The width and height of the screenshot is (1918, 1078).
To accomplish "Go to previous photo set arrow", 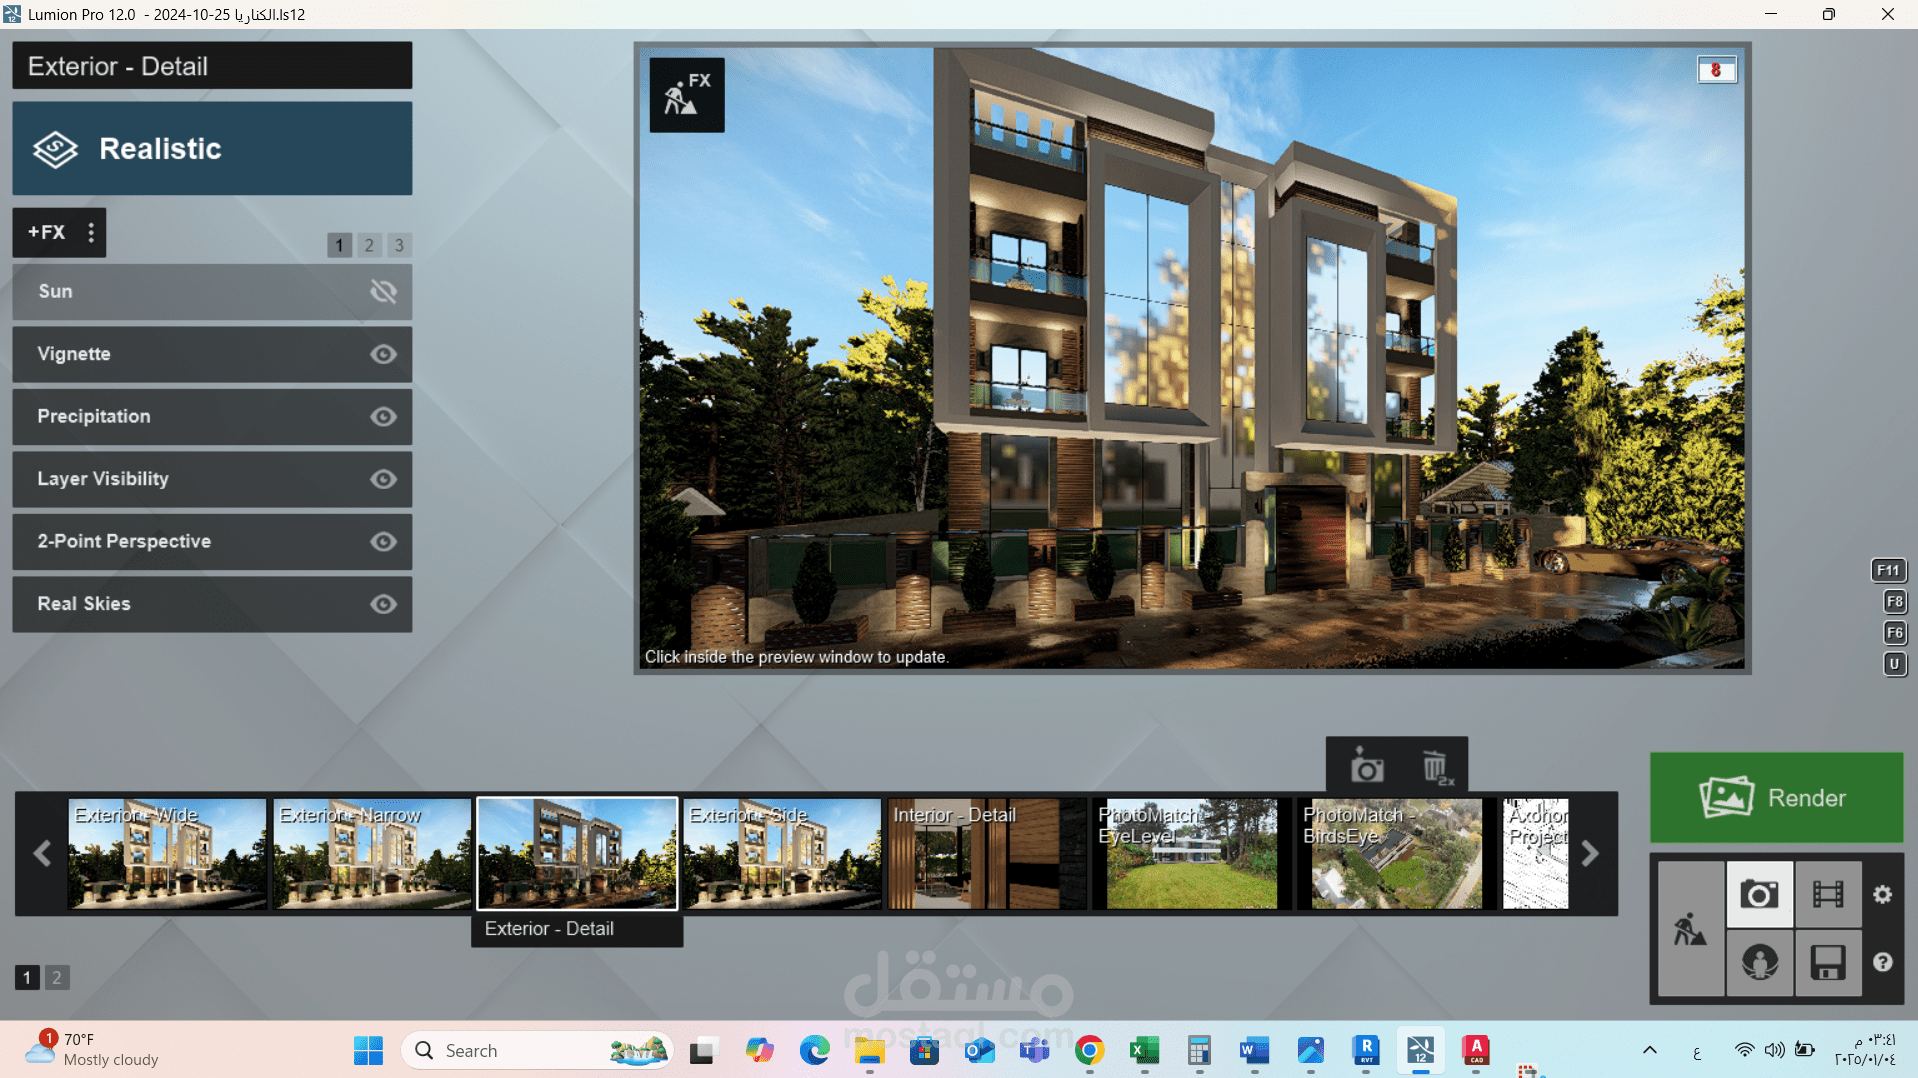I will (42, 853).
